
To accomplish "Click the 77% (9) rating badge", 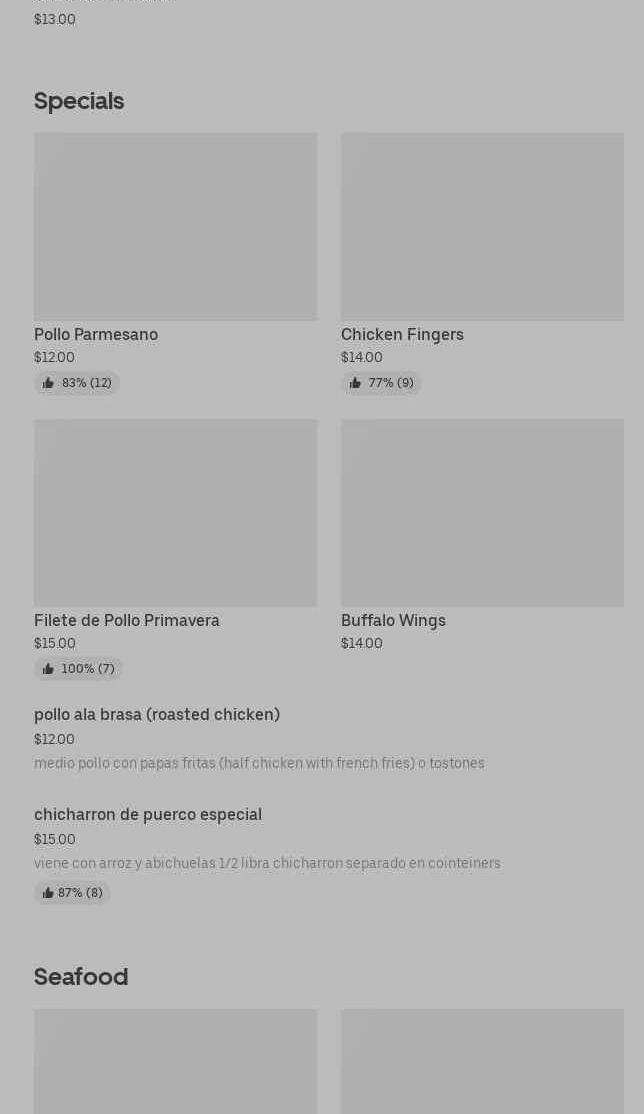I will tap(382, 383).
